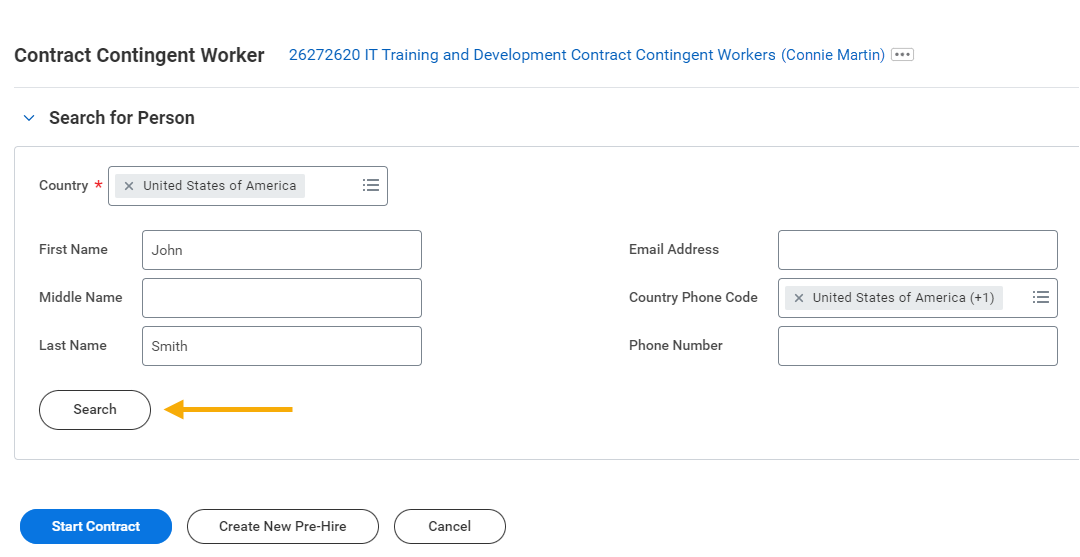The width and height of the screenshot is (1080, 557).
Task: Click the blue Start Contract button
Action: coord(96,526)
